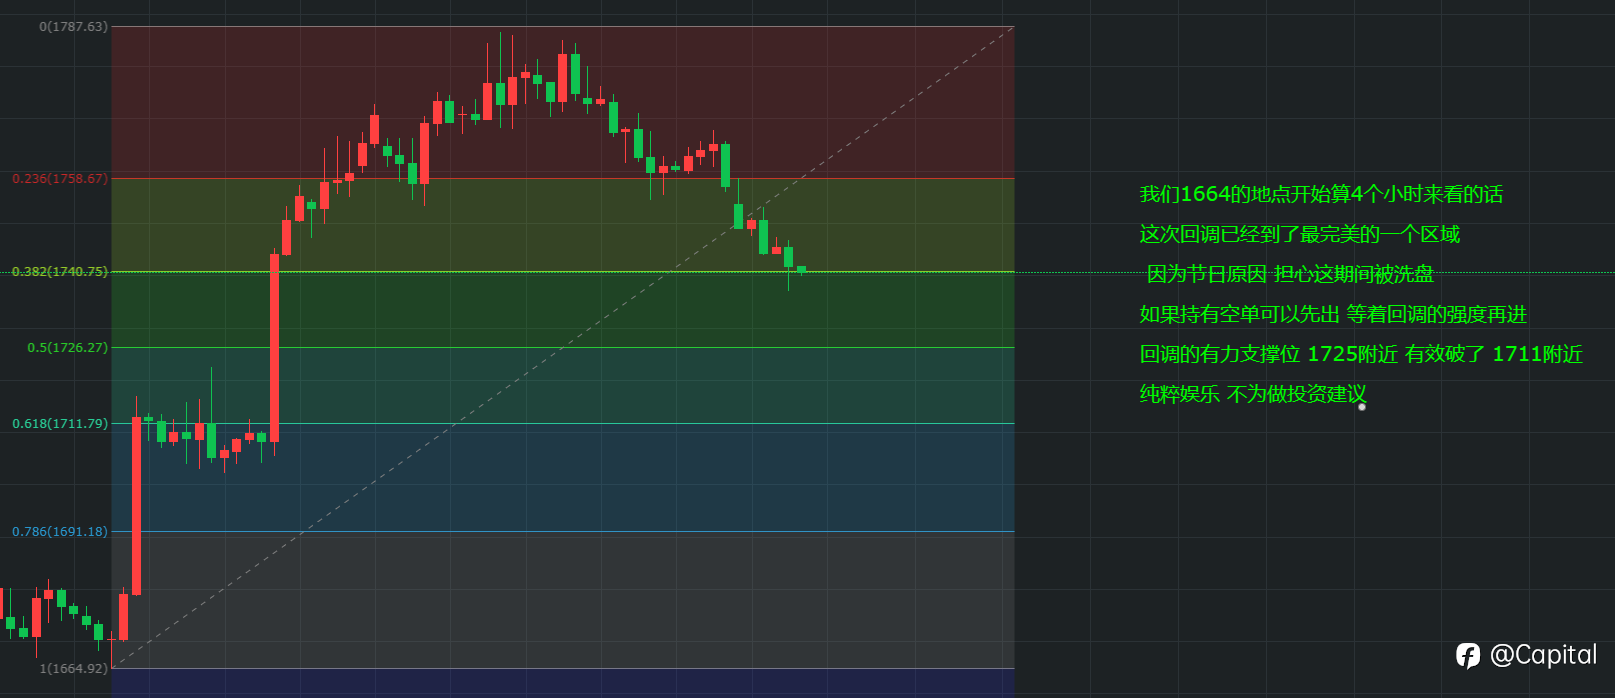The image size is (1615, 698).
Task: Click the gray 0.786–1 Fibonacci zone
Action: pos(563,600)
